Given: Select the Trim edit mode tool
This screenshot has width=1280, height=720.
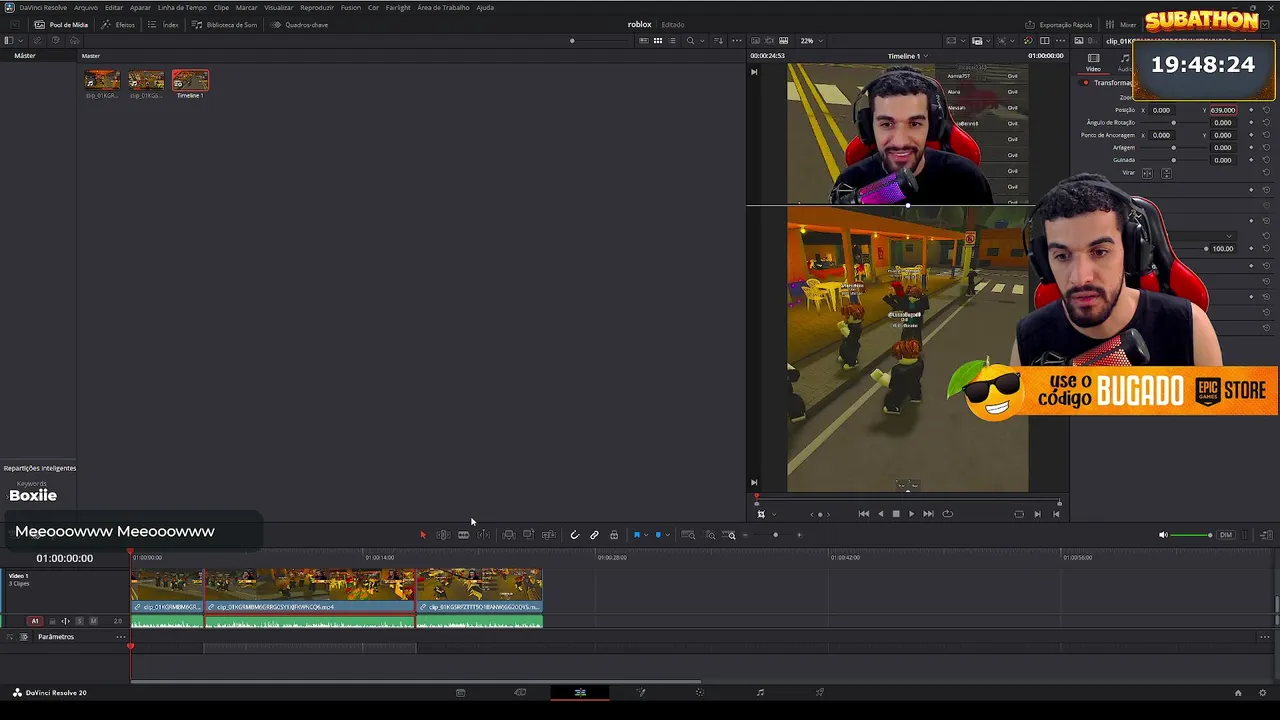Looking at the screenshot, I should click(x=443, y=535).
